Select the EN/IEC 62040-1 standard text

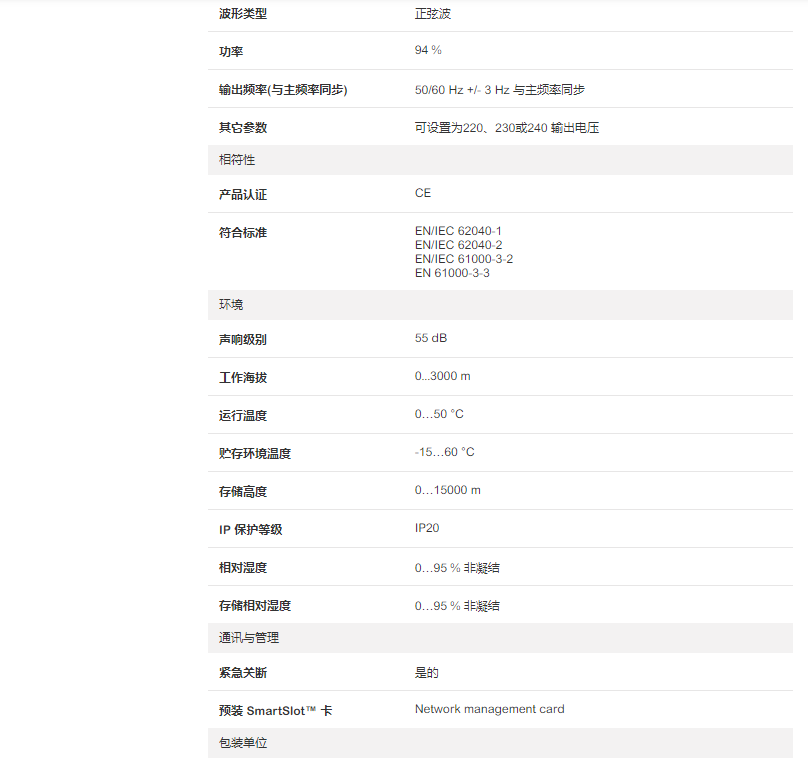click(x=458, y=231)
